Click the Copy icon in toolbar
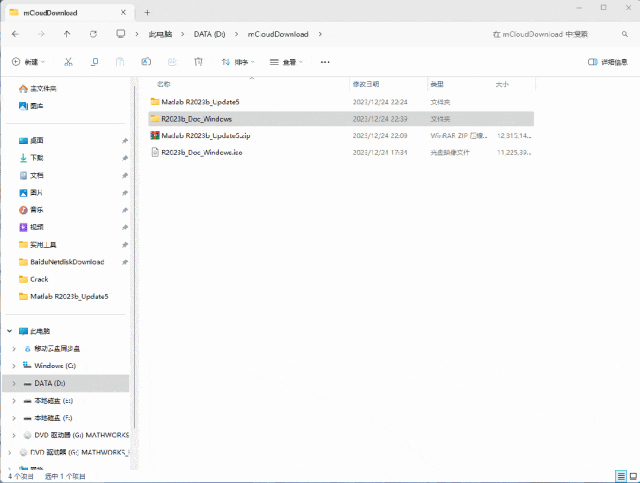This screenshot has height=483, width=640. [x=94, y=62]
